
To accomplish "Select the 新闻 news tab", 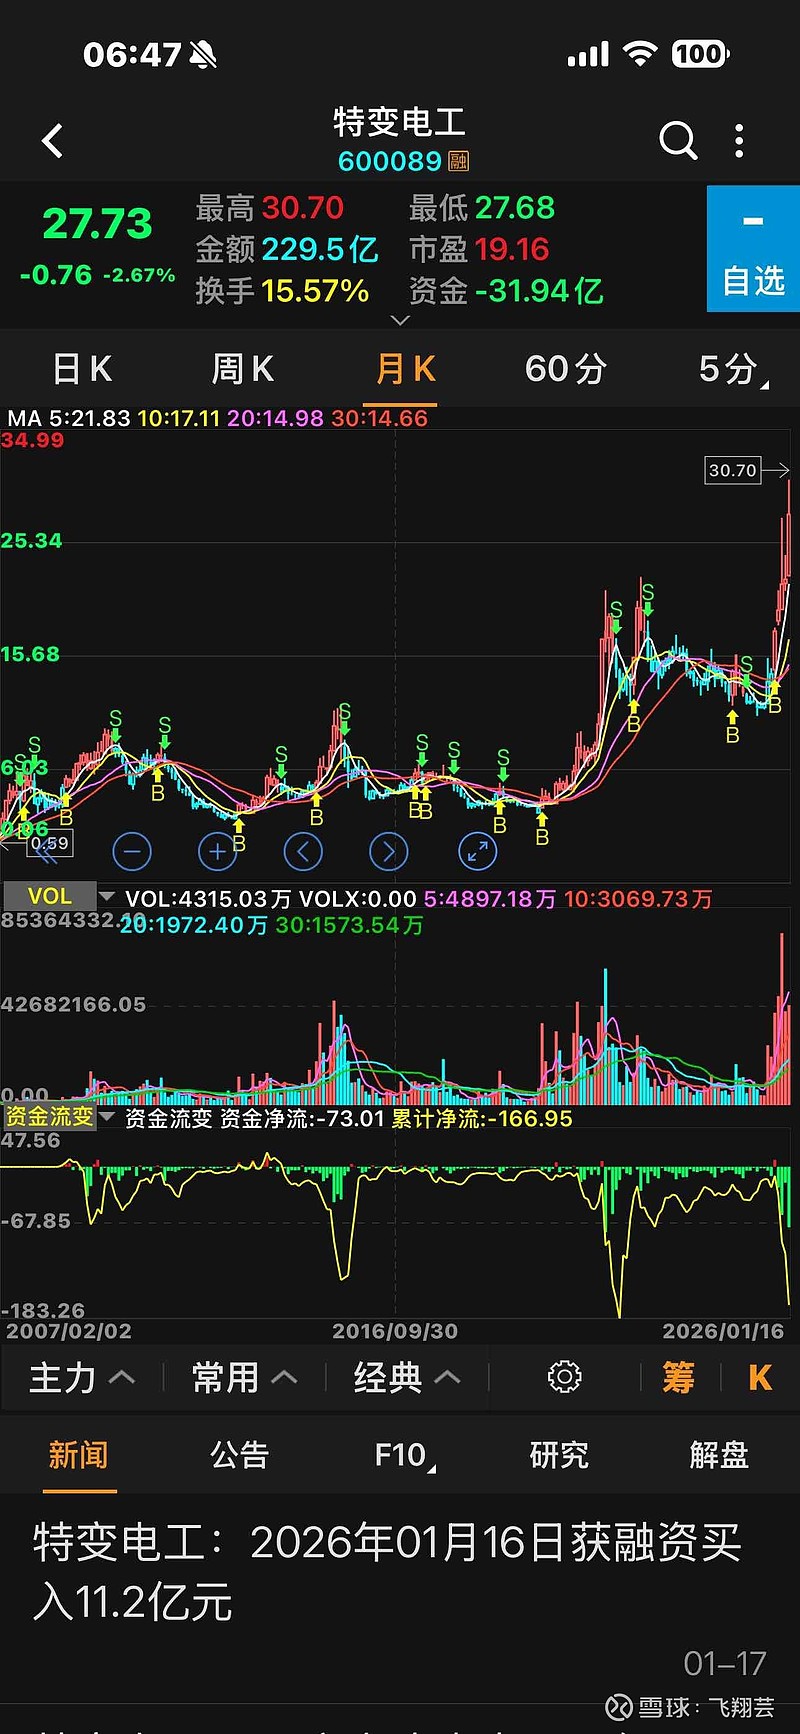I will (x=78, y=1455).
